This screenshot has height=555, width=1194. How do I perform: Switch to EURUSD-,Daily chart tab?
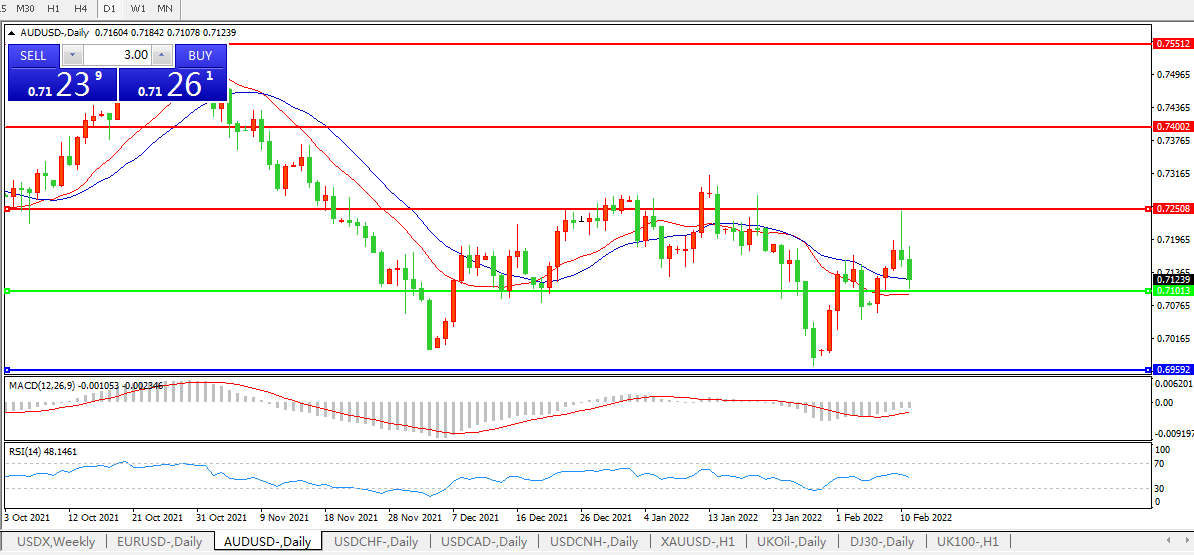pyautogui.click(x=160, y=542)
